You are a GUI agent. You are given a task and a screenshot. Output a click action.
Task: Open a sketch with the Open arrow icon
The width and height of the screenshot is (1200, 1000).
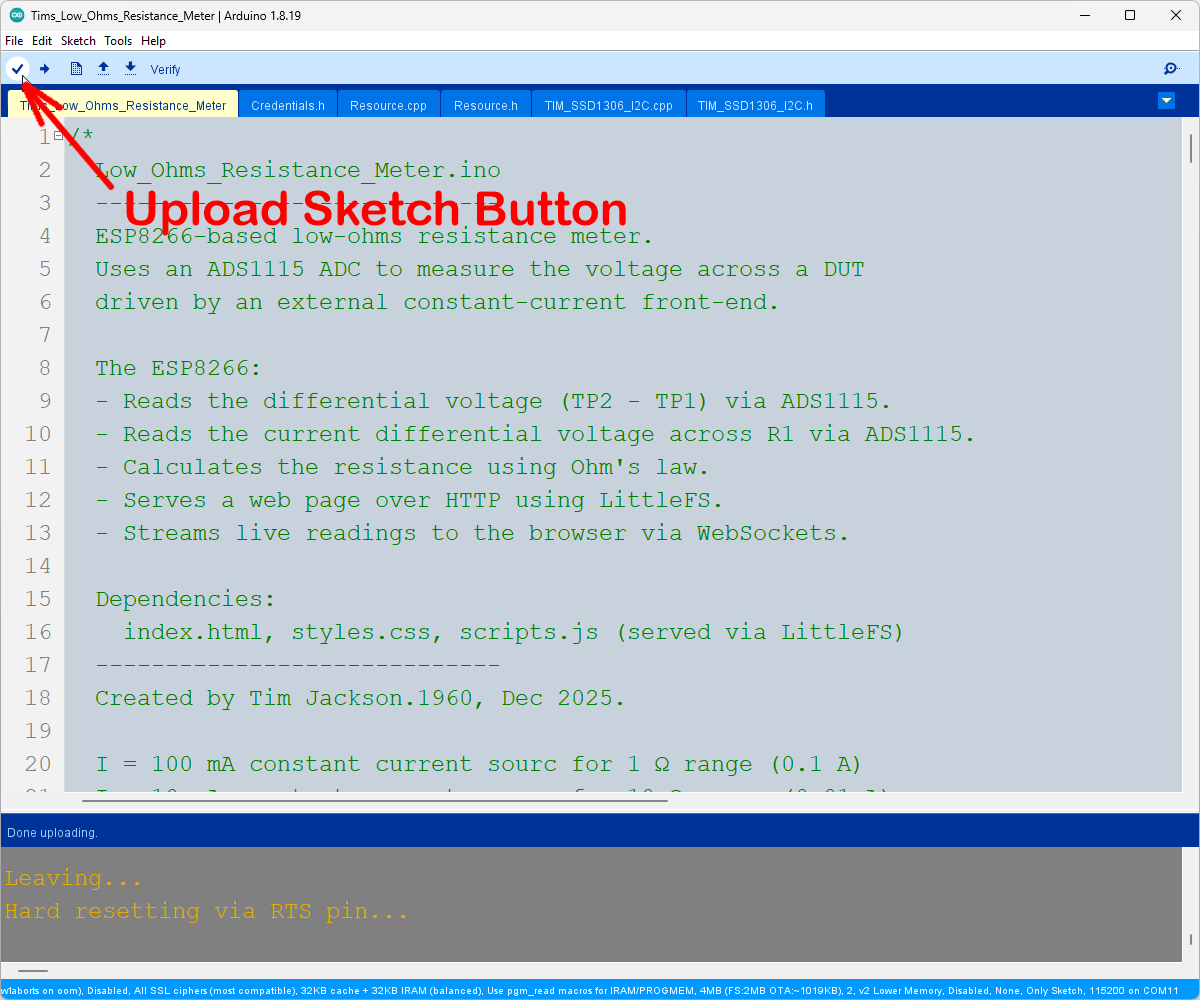(103, 68)
